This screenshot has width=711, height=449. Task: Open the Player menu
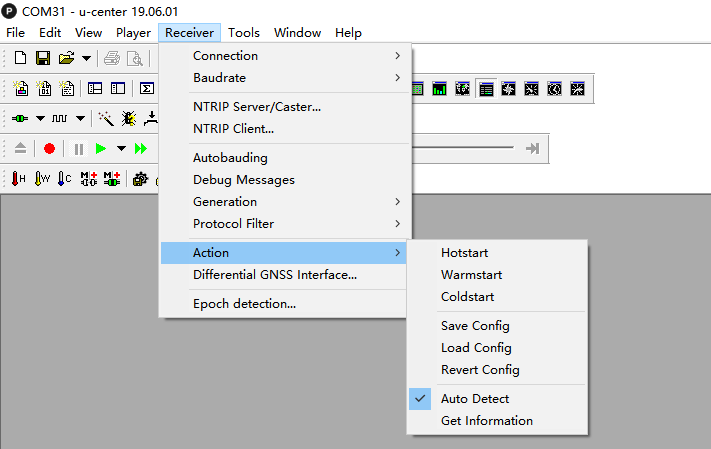[133, 33]
